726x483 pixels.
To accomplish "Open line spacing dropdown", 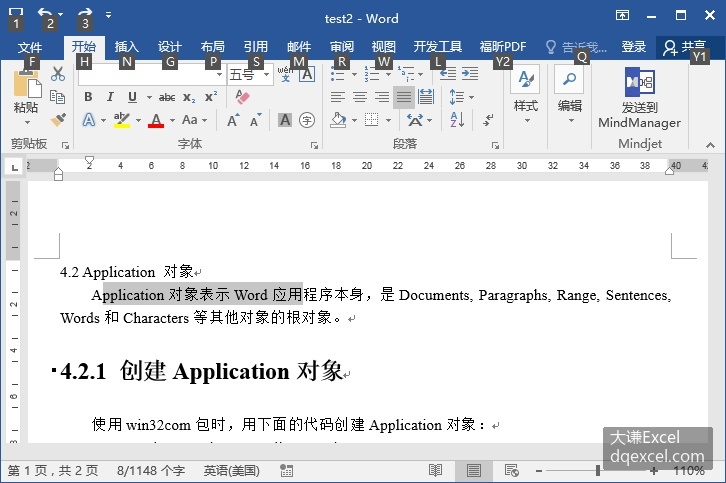I will point(471,97).
